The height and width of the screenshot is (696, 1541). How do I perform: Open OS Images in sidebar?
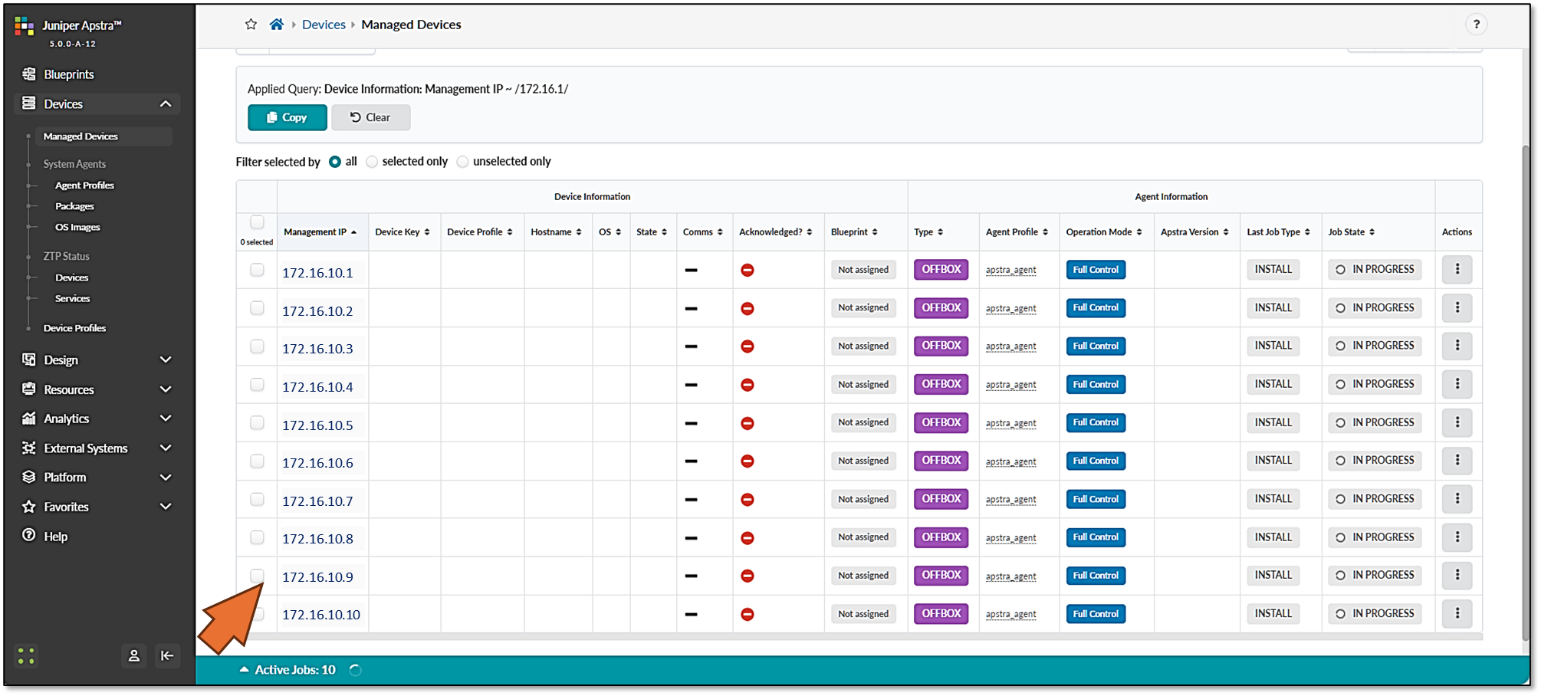77,227
